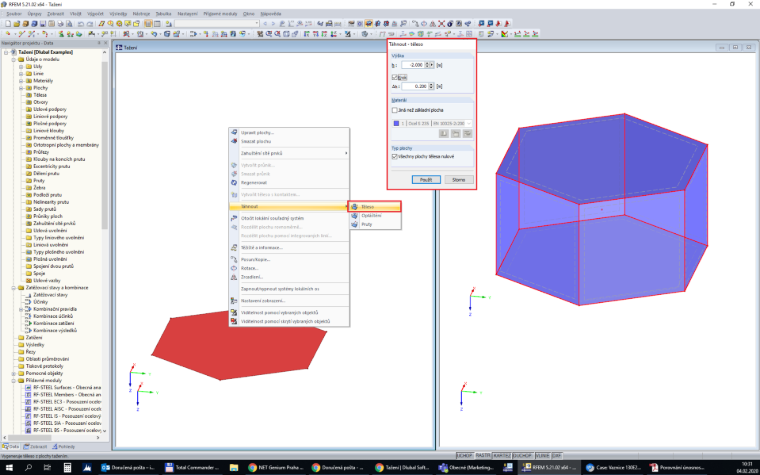Click the Zrcadlení icon in context menu
The width and height of the screenshot is (760, 475).
point(234,277)
